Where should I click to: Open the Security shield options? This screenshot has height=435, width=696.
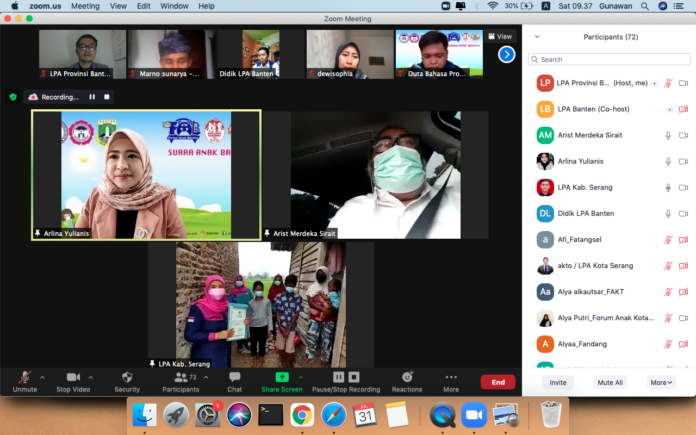tap(127, 380)
